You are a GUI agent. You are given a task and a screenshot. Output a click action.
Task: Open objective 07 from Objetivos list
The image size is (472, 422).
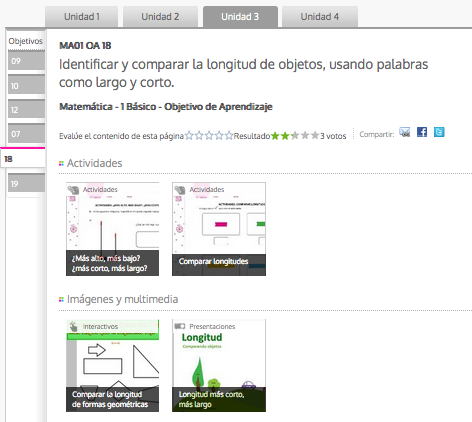pyautogui.click(x=26, y=134)
